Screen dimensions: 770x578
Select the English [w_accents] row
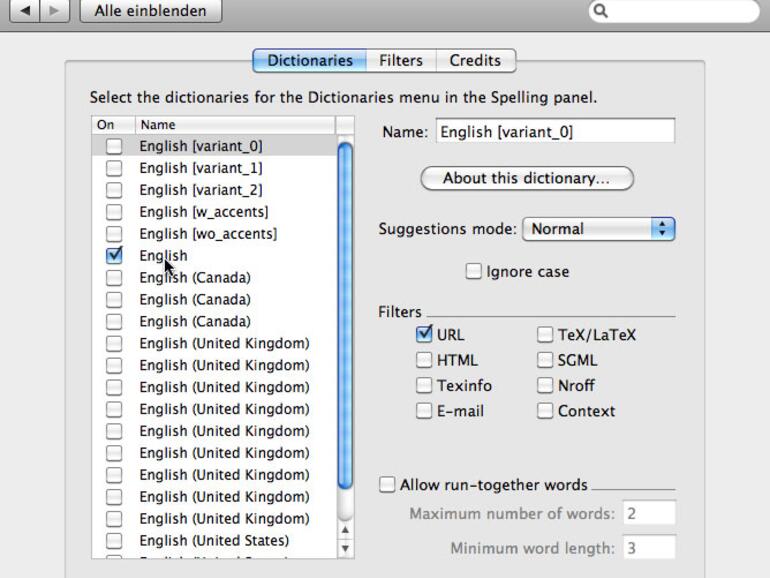click(215, 212)
